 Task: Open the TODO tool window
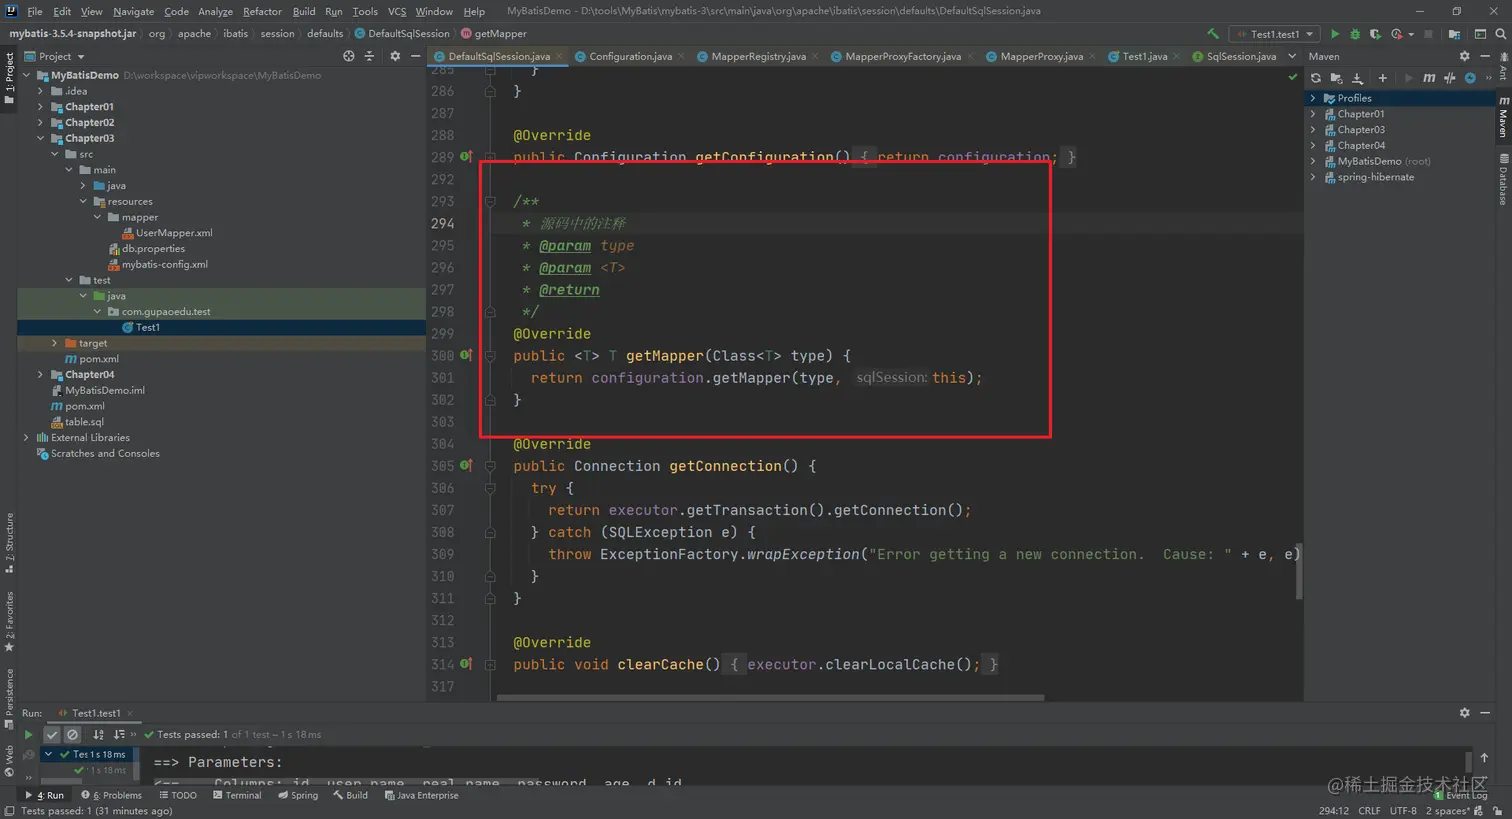click(x=178, y=795)
